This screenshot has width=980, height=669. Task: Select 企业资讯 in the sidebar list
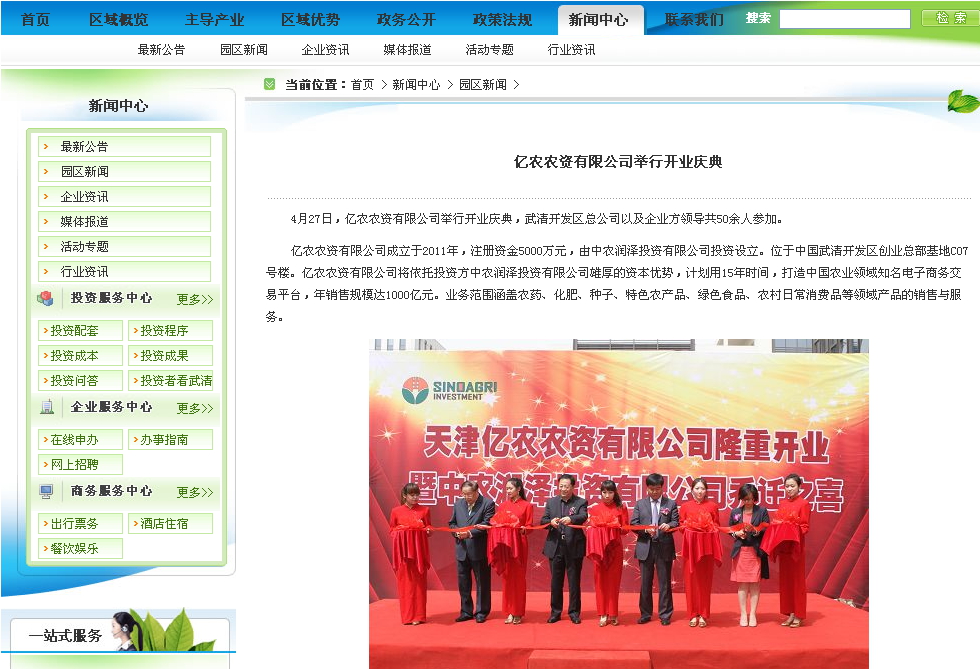coord(124,197)
